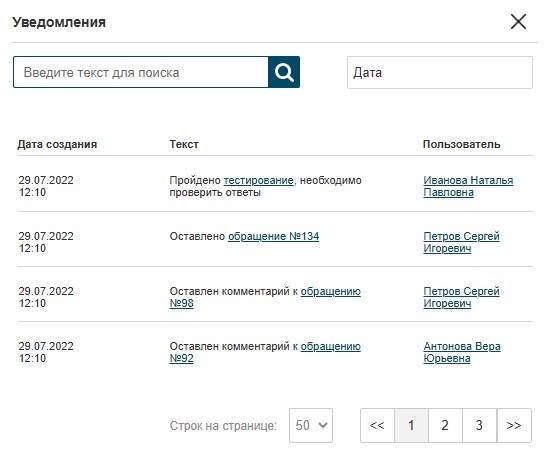Open user Антонова Вера Юрьевна
This screenshot has width=549, height=471.
462,352
